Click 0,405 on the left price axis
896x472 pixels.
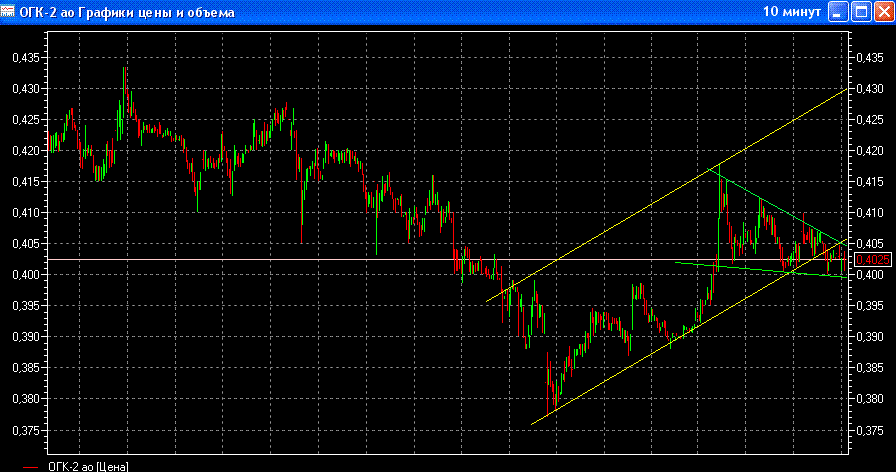click(26, 244)
